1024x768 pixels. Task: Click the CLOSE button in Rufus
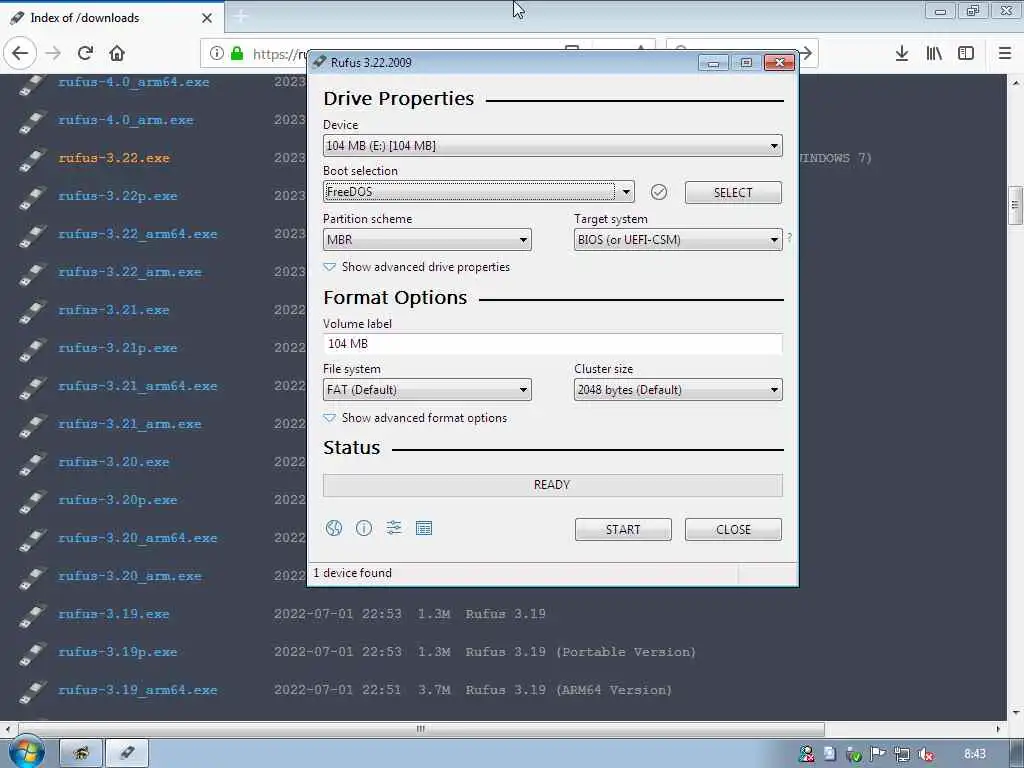point(733,530)
